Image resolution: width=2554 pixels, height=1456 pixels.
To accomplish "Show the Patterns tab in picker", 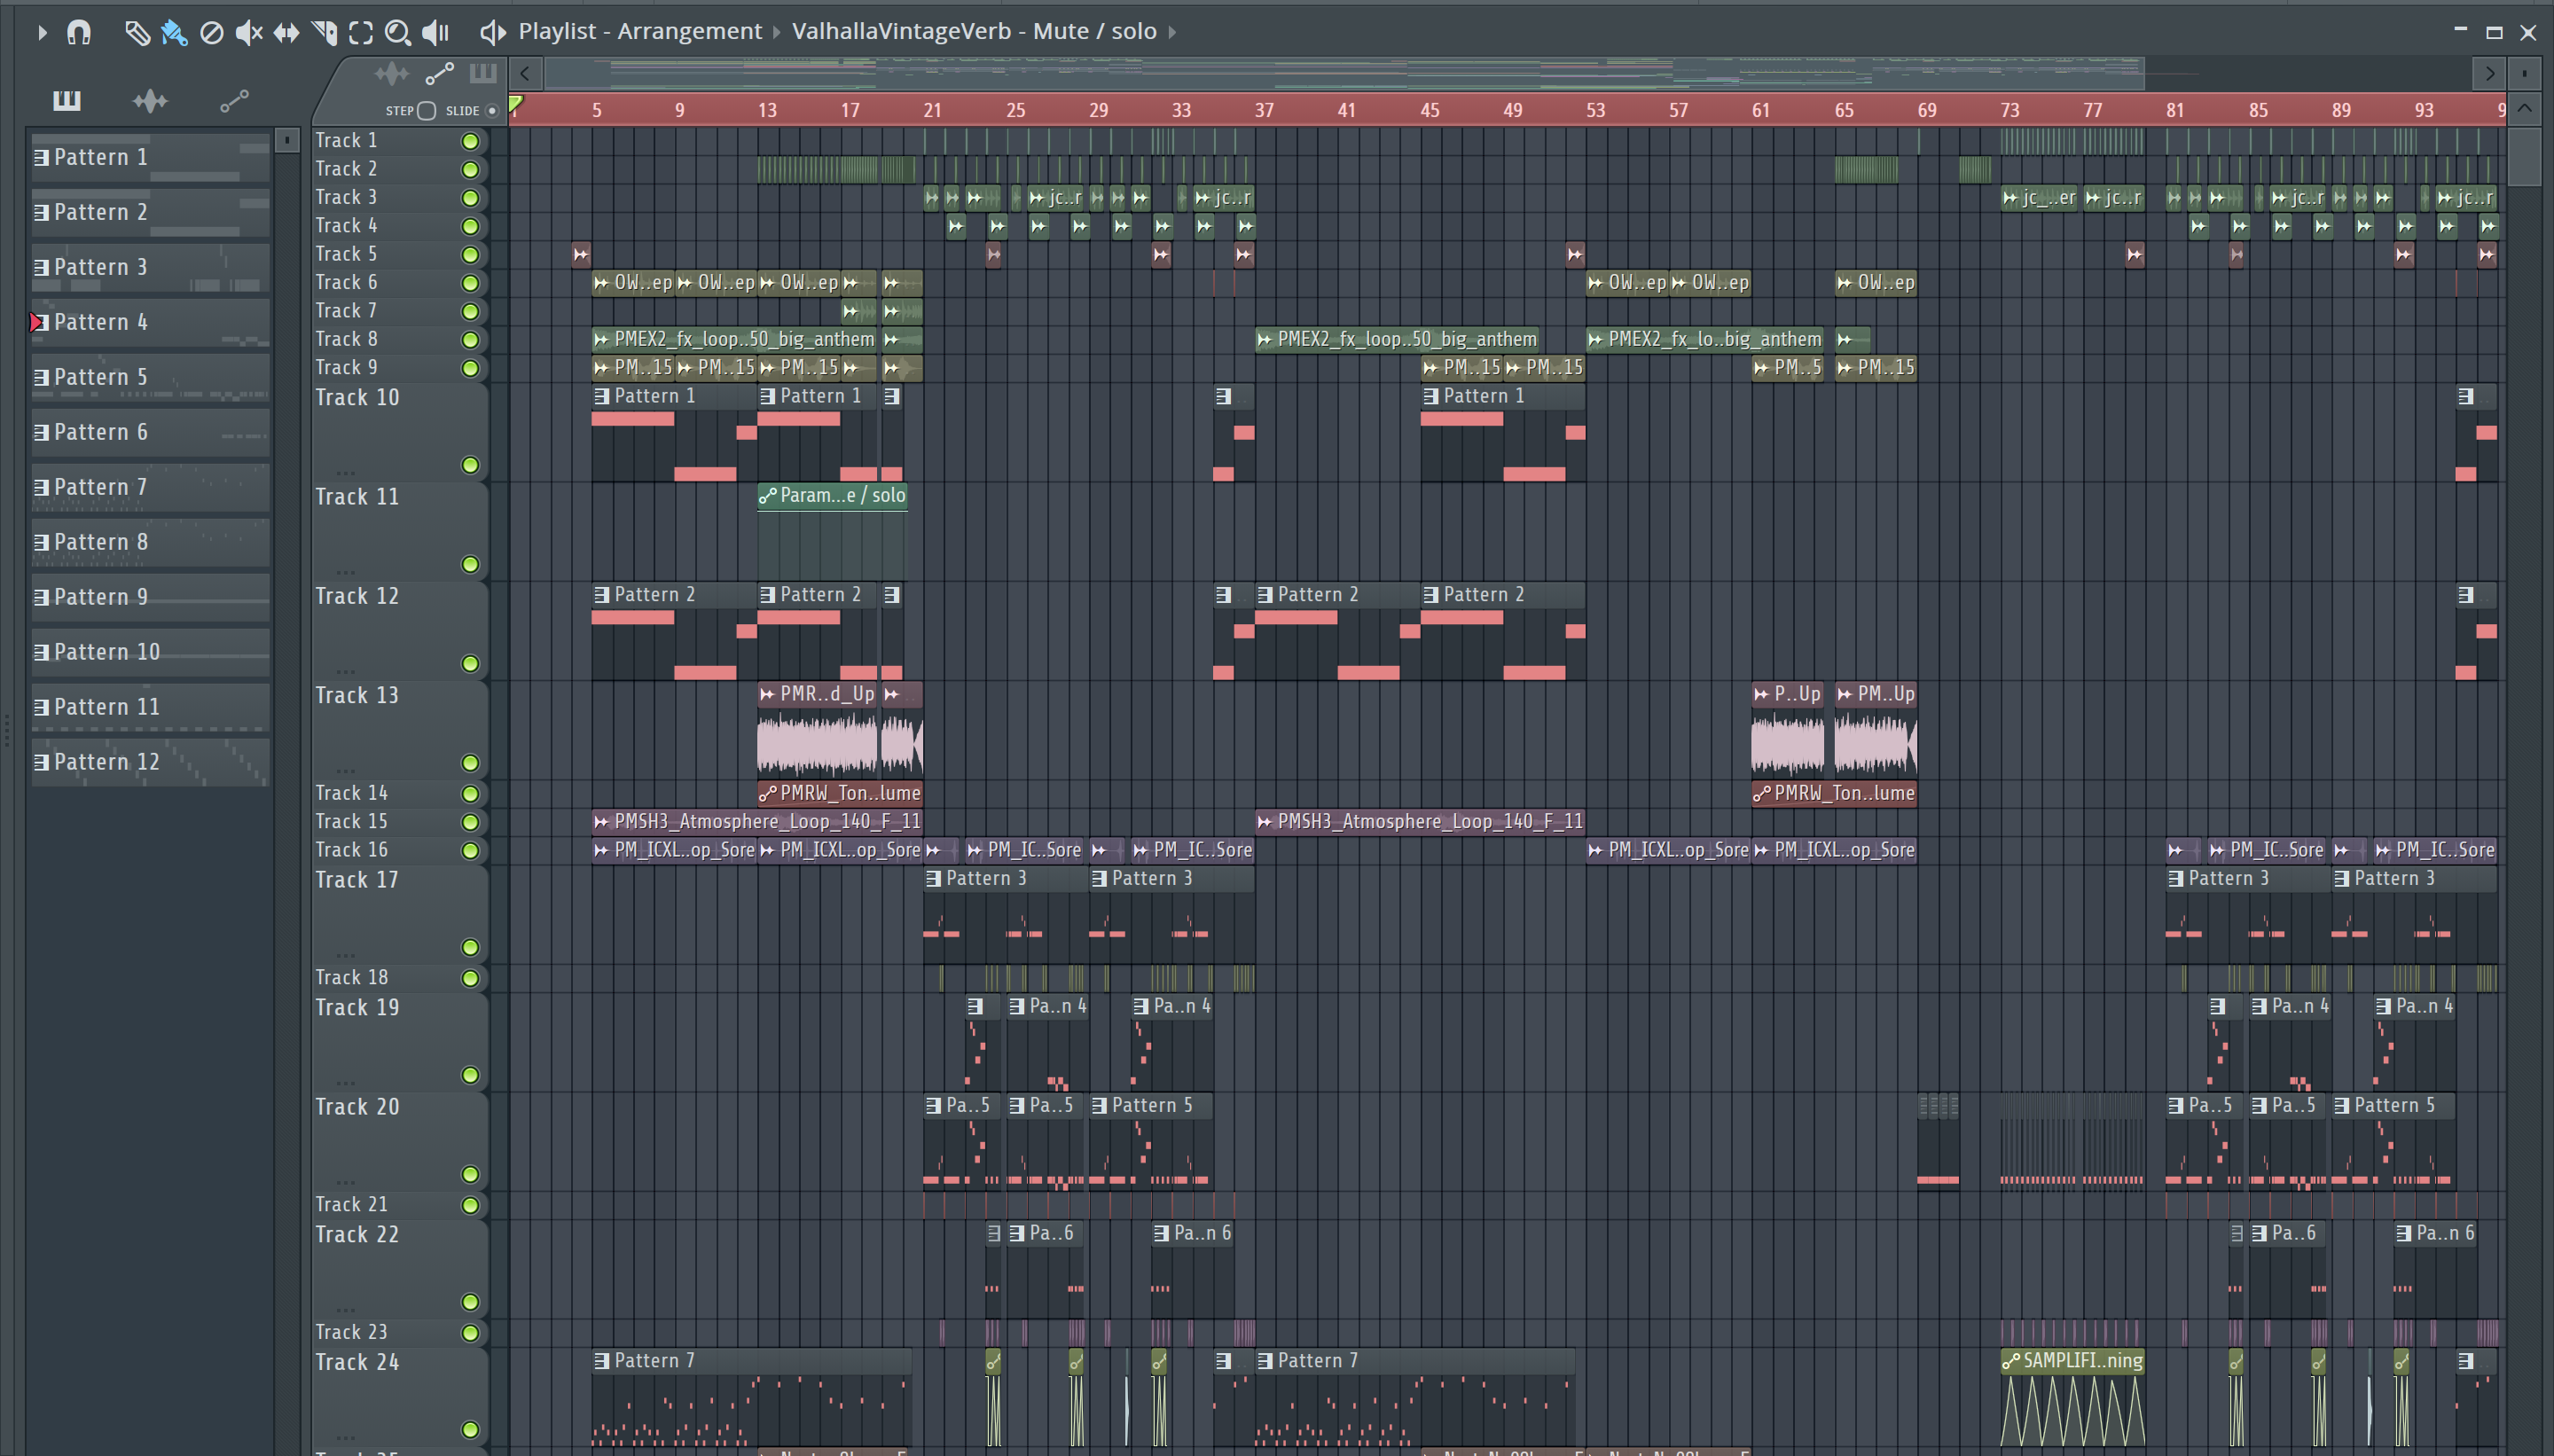I will (x=67, y=100).
